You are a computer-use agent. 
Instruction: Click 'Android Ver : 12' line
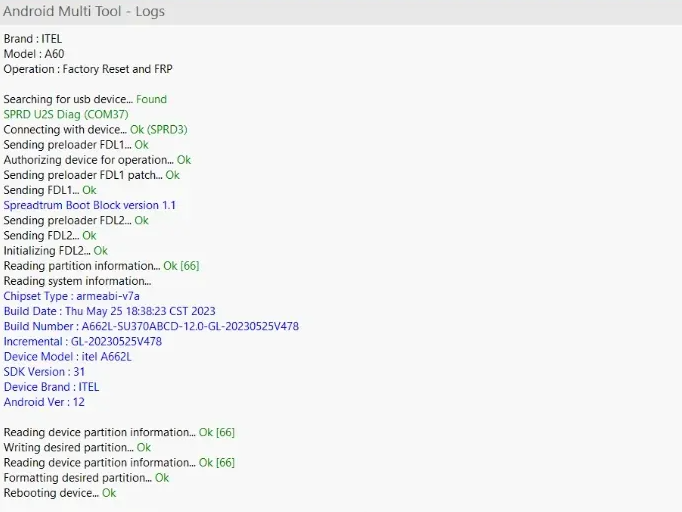[44, 402]
